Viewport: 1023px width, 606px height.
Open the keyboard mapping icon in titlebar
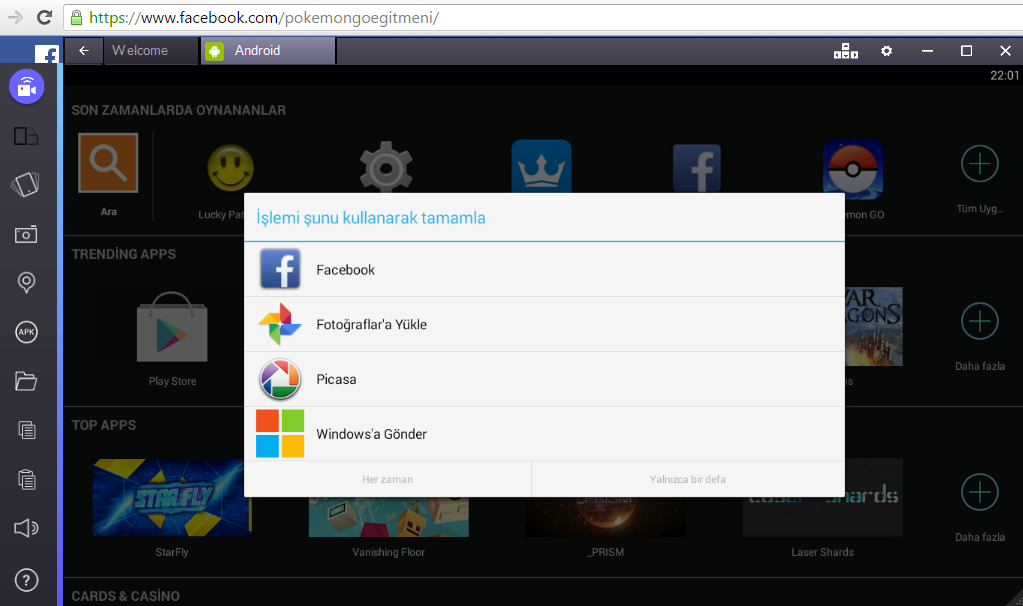(x=846, y=51)
